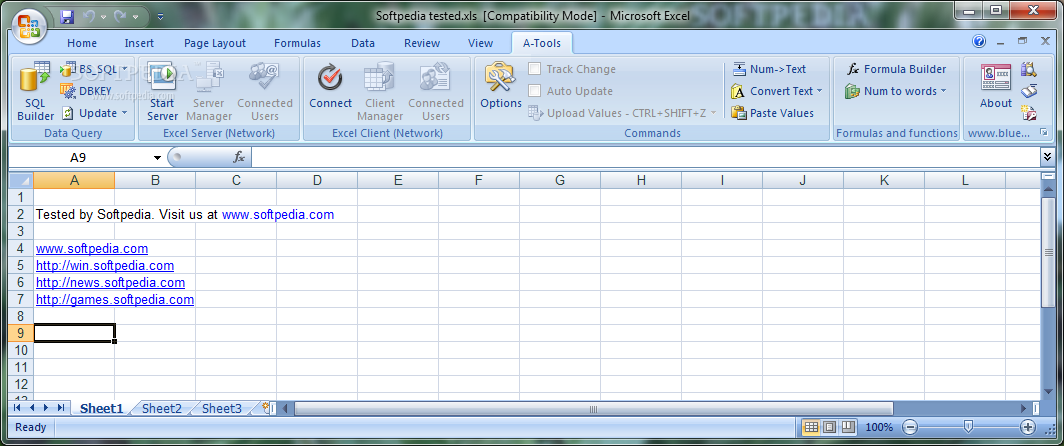The height and width of the screenshot is (446, 1064).
Task: Run the Num->Text command
Action: click(x=769, y=69)
